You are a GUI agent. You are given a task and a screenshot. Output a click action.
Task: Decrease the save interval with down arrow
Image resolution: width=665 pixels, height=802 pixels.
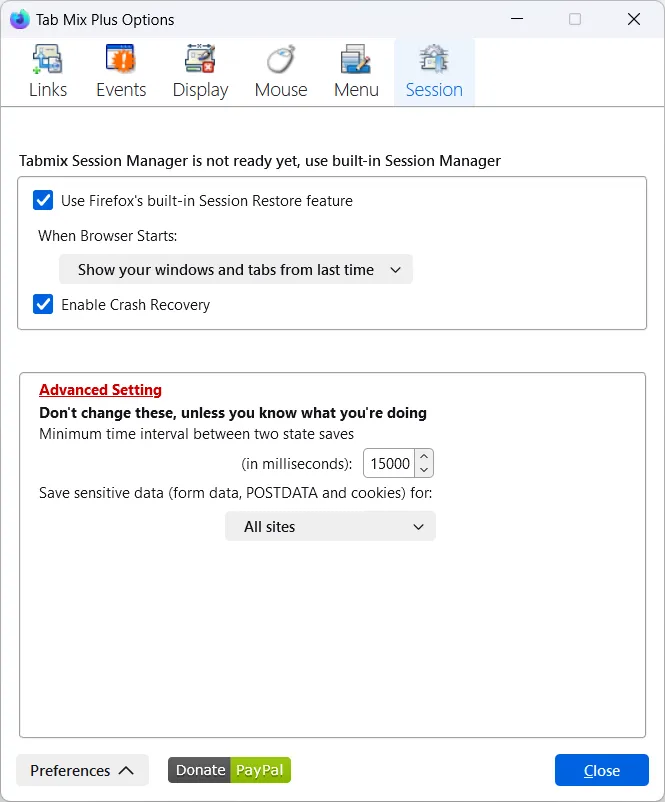(424, 470)
